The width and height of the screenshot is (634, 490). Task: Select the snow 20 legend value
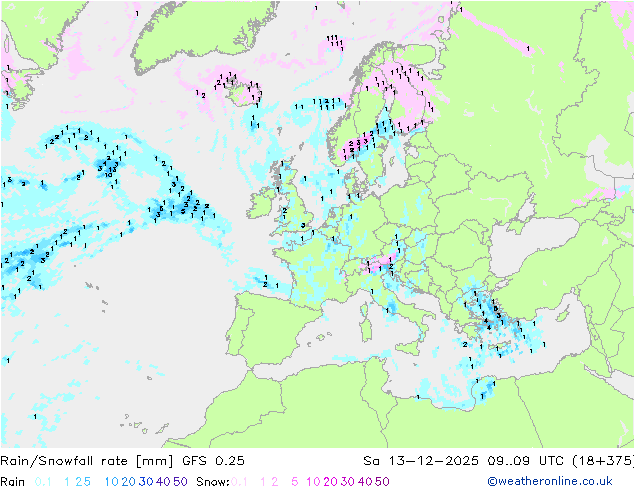tap(330, 482)
